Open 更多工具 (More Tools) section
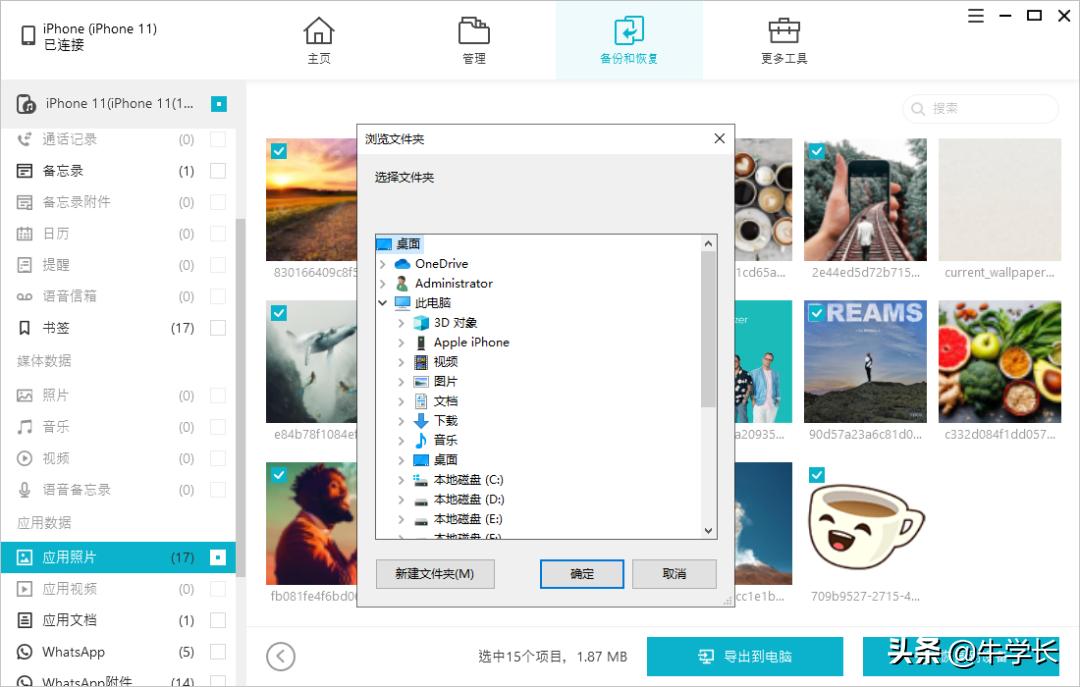 [784, 40]
